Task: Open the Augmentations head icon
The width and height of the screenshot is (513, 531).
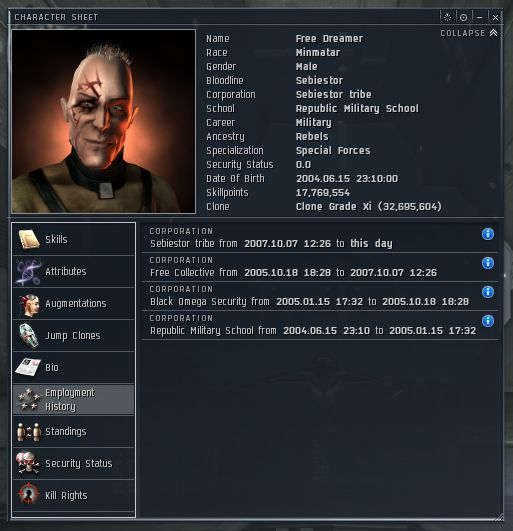Action: click(x=29, y=304)
